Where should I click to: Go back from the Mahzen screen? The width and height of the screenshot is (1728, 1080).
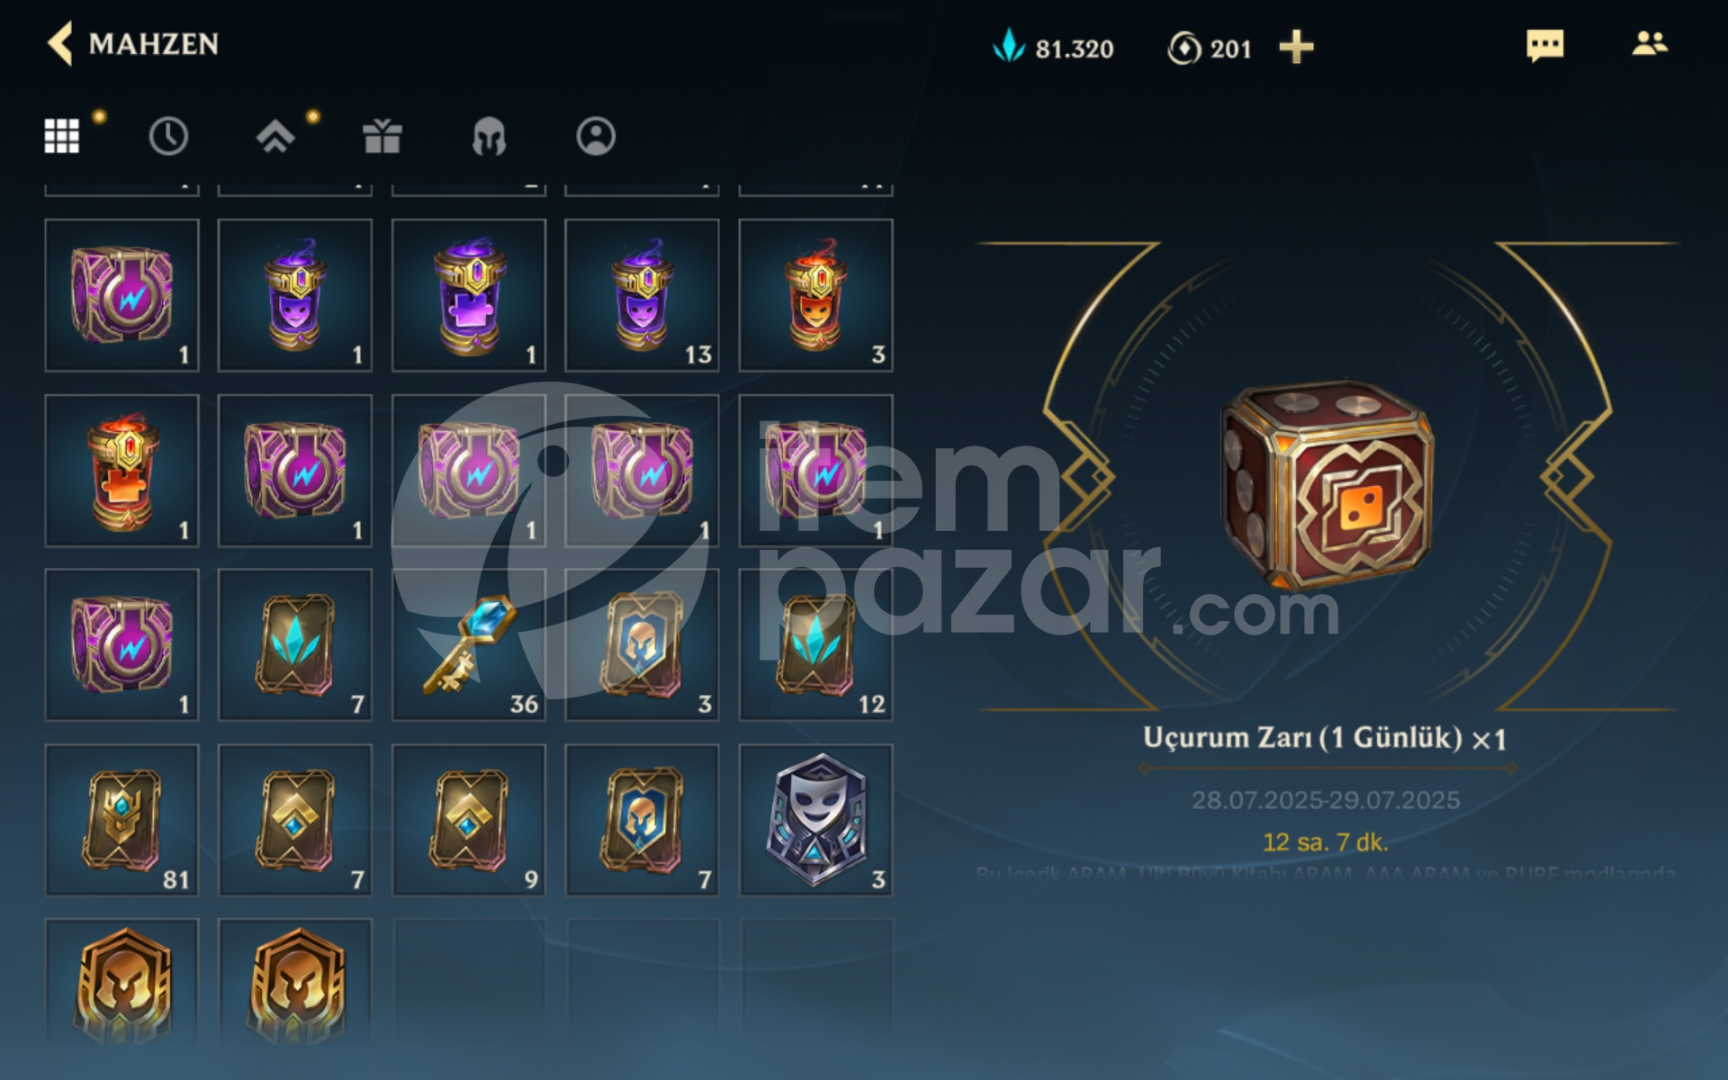60,44
